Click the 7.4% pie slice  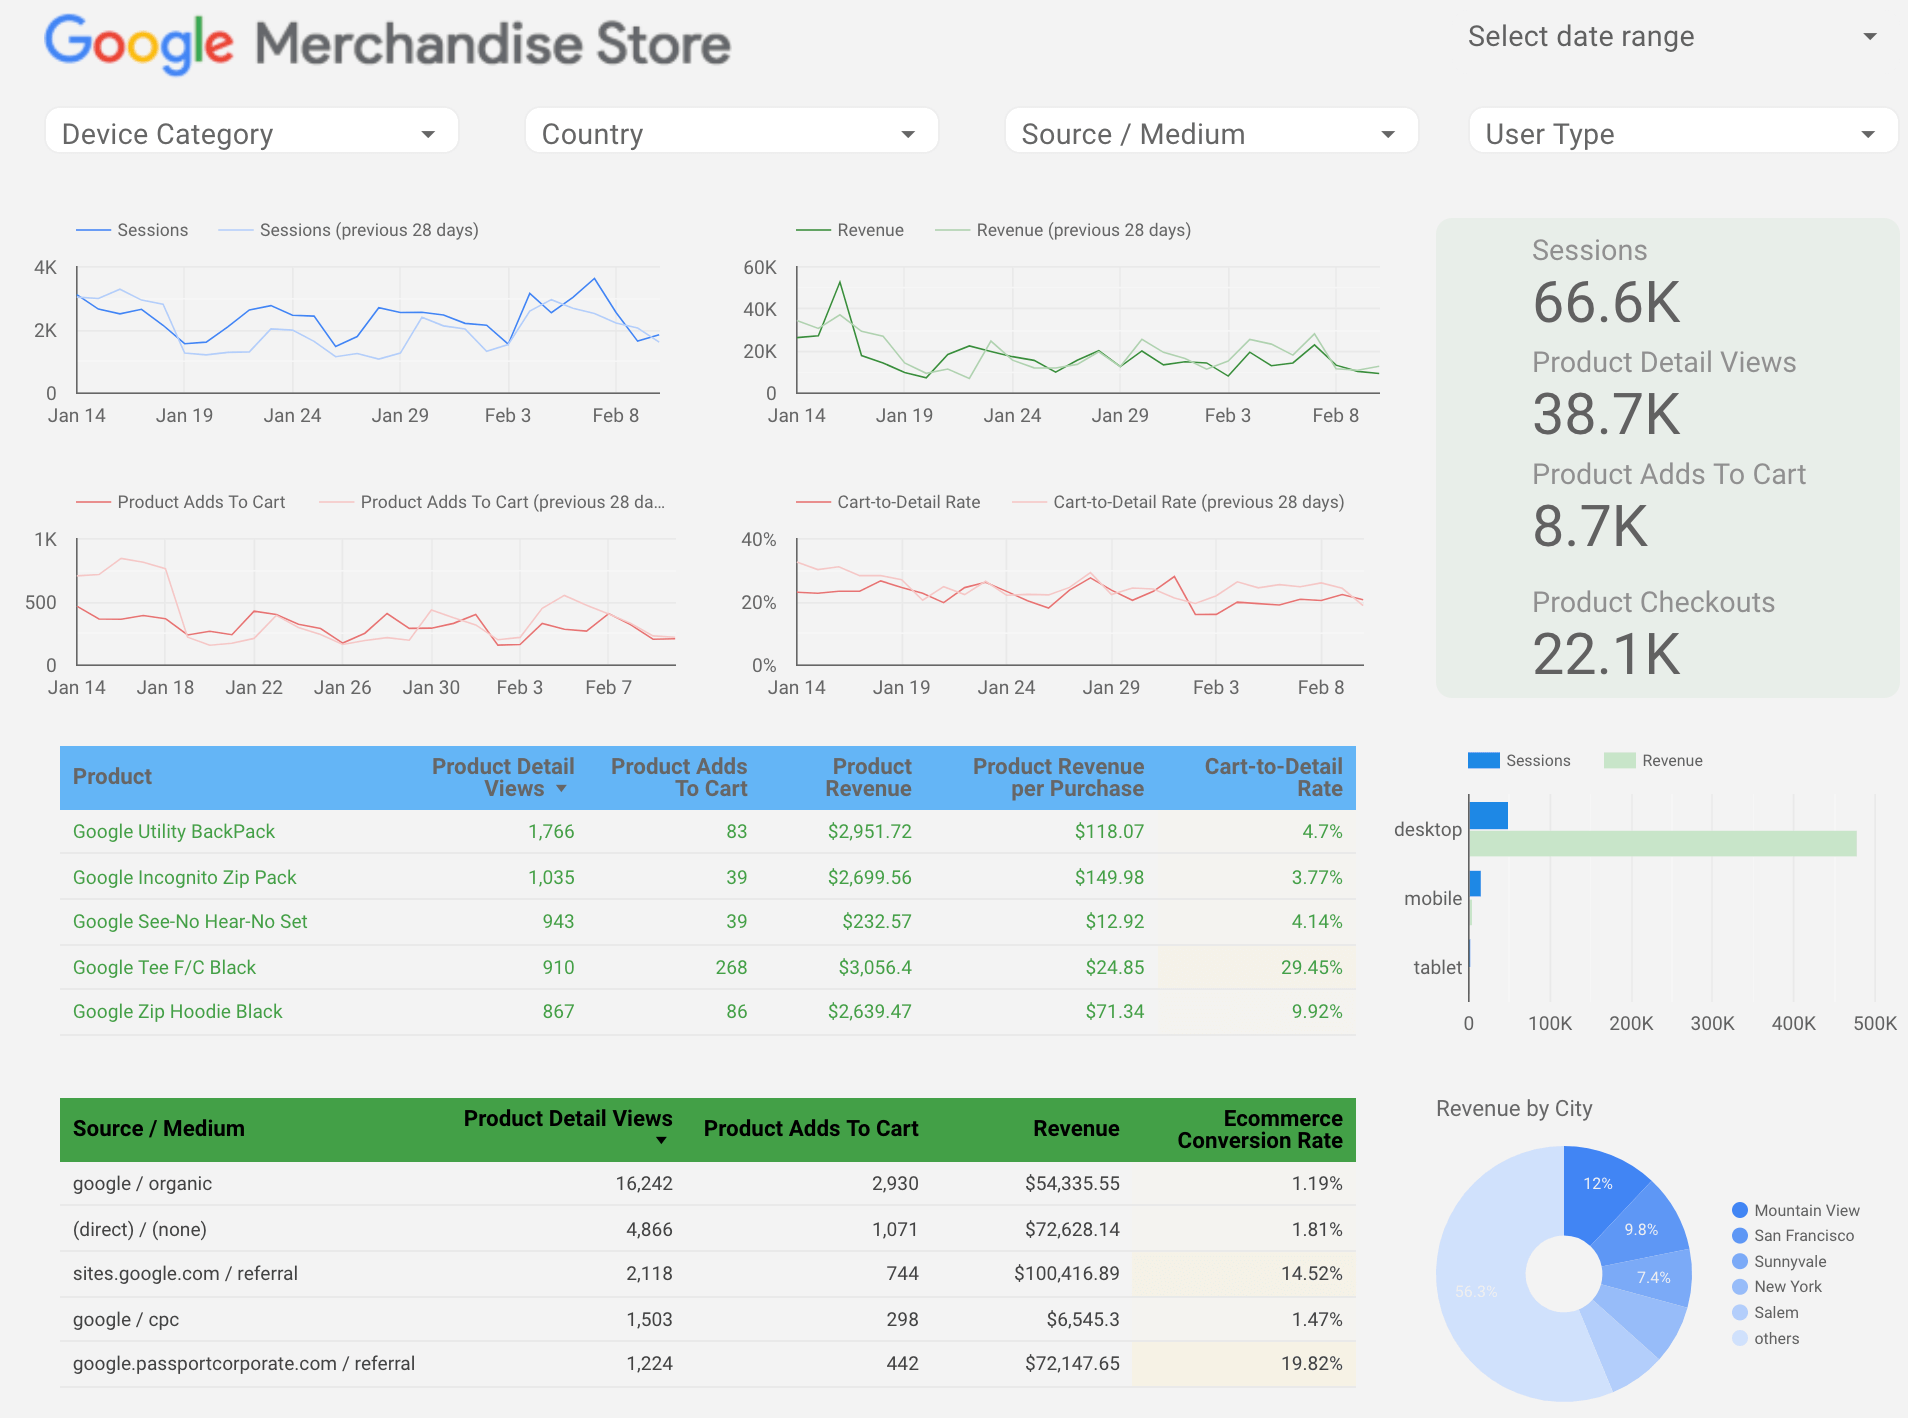pos(1652,1277)
